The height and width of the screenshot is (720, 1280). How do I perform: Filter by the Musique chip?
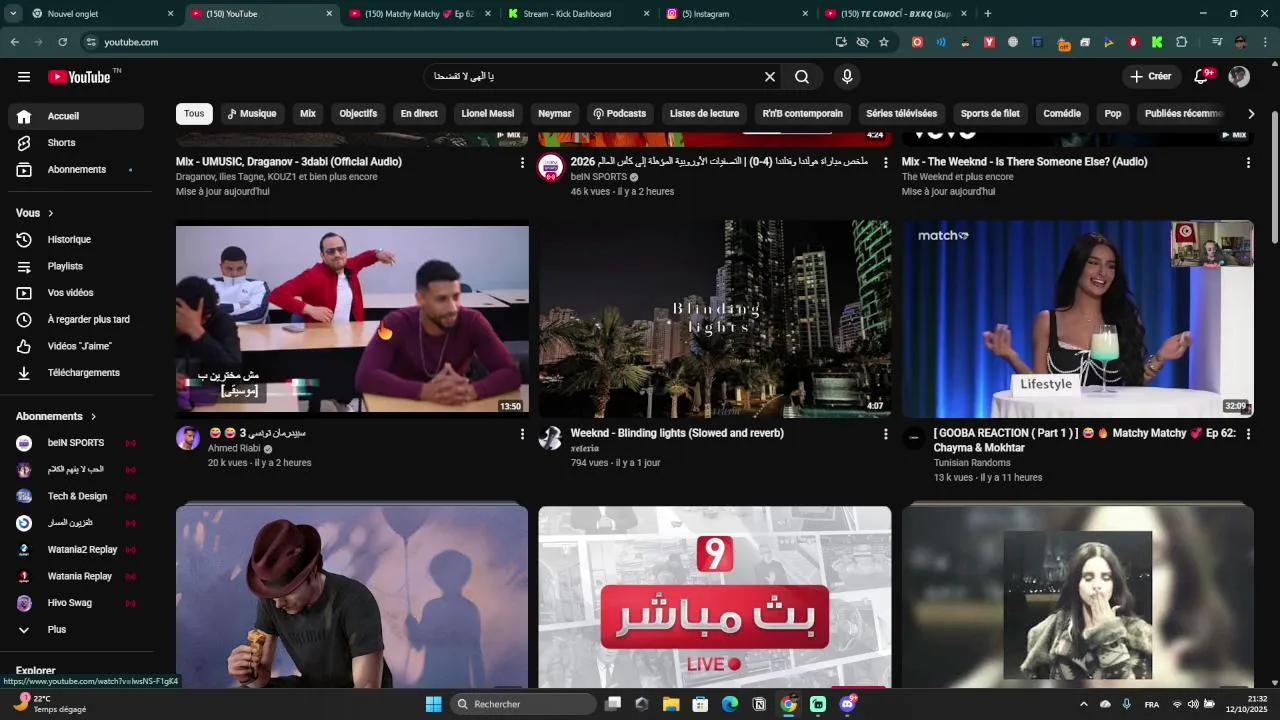tap(251, 114)
